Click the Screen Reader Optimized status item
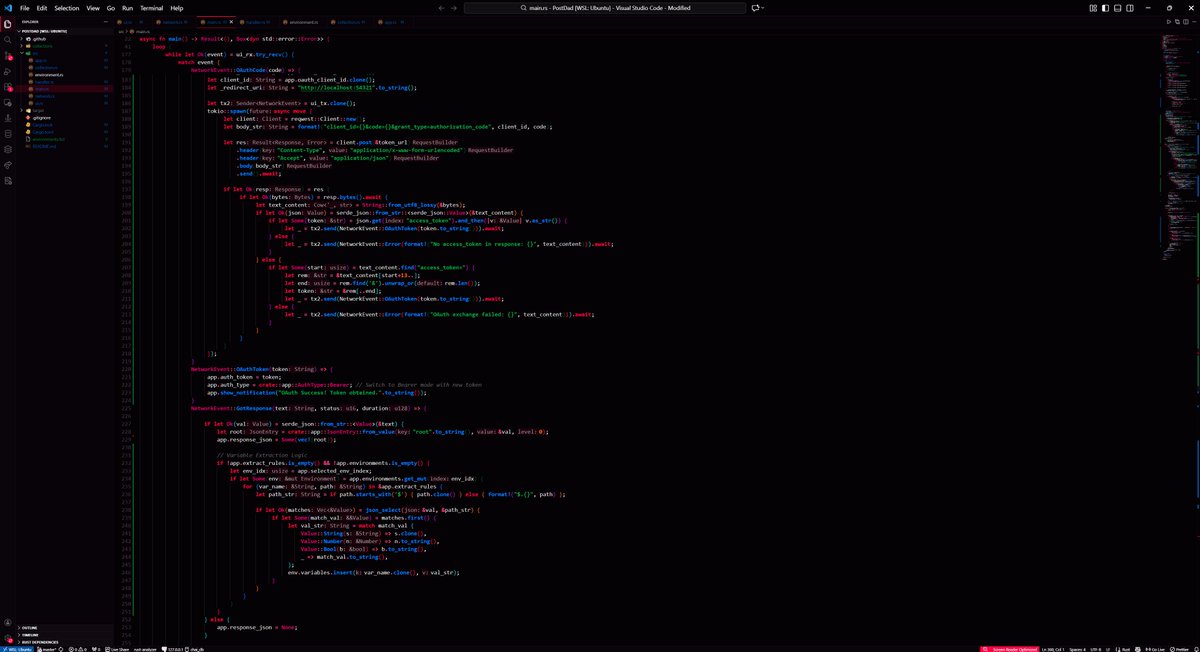 point(1010,648)
